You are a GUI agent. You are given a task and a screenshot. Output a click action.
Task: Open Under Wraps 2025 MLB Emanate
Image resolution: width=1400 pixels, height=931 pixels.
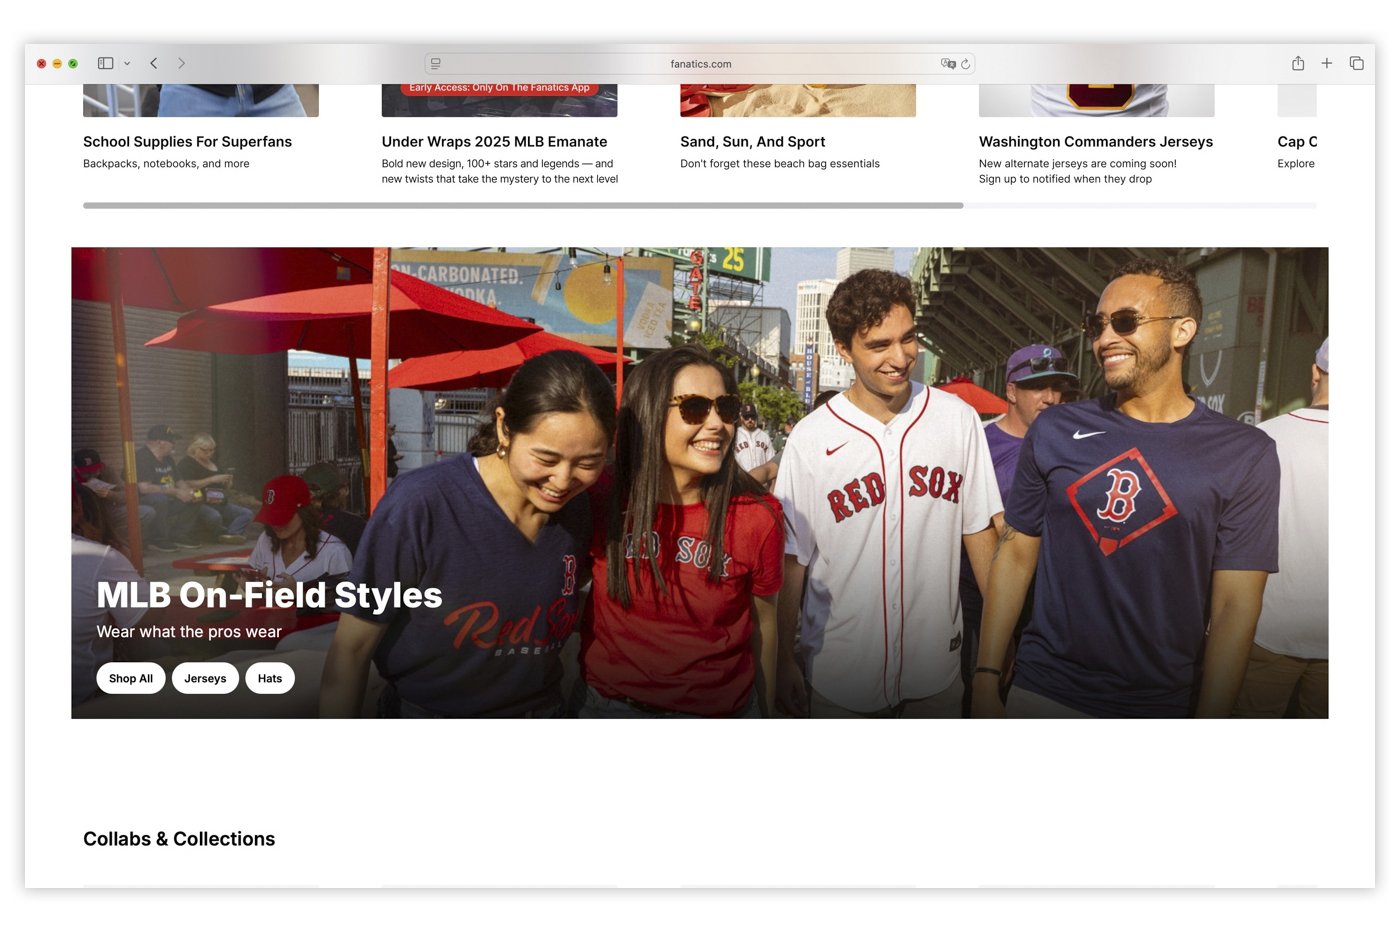(x=494, y=142)
